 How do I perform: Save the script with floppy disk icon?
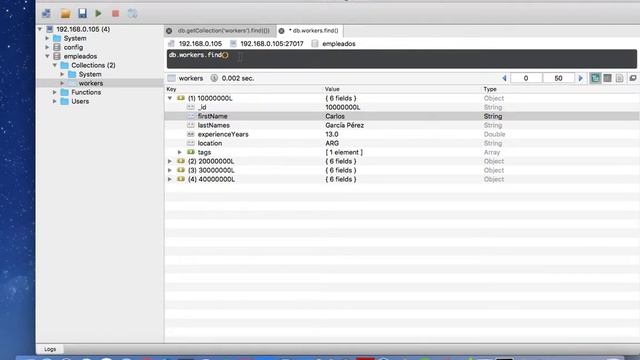[82, 13]
